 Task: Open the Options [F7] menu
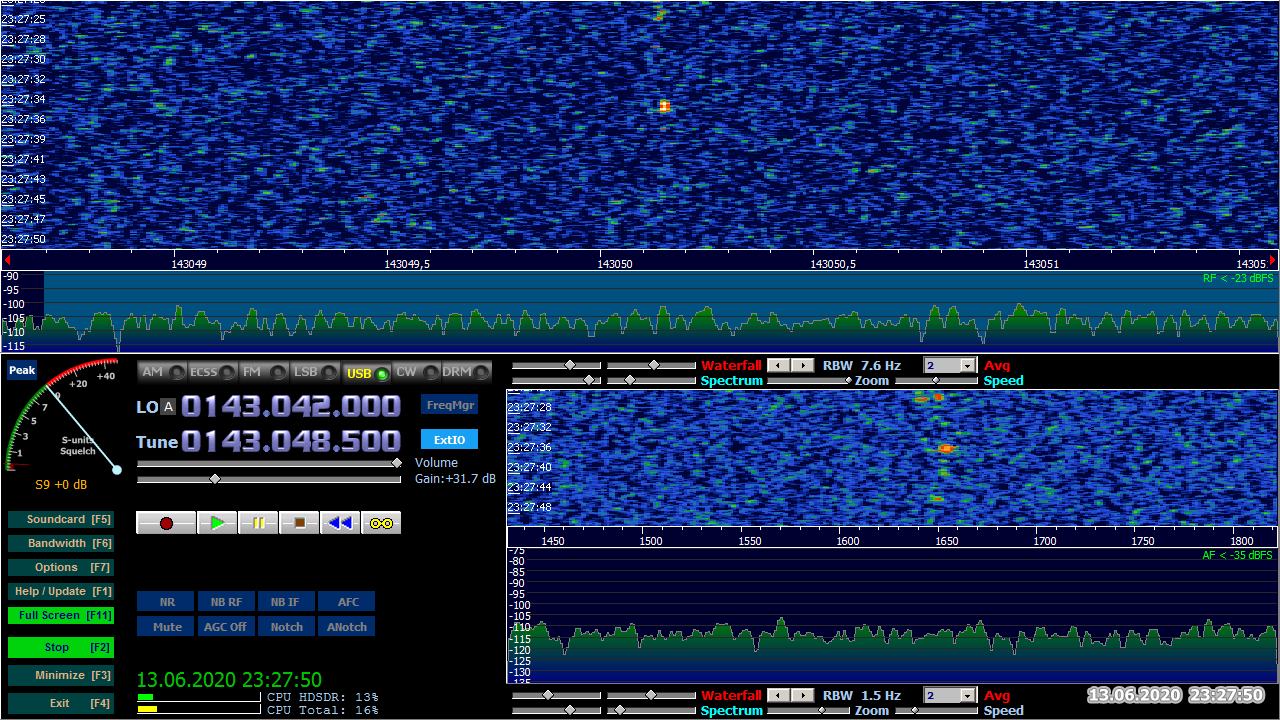point(61,567)
